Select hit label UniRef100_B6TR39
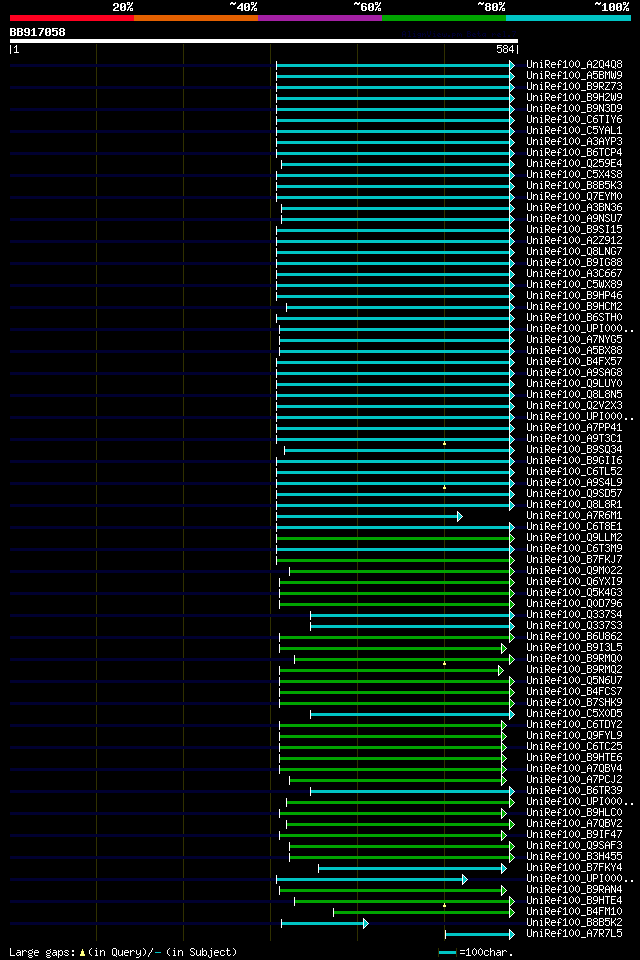Image resolution: width=640 pixels, height=960 pixels. click(x=574, y=792)
